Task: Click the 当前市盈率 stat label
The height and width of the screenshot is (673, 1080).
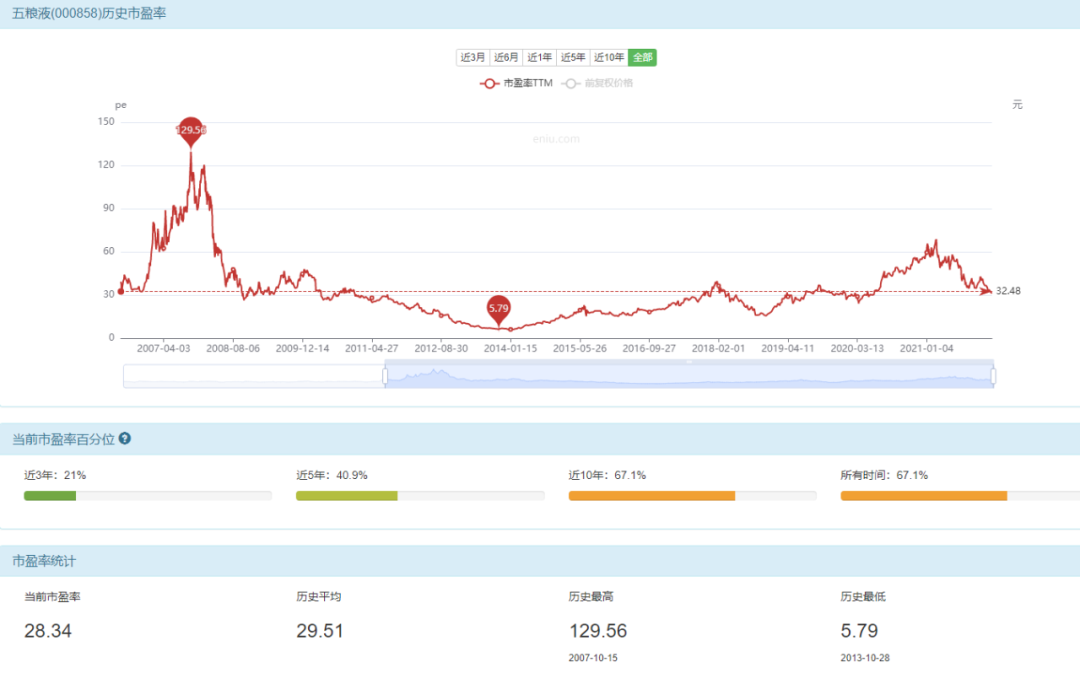Action: click(x=52, y=597)
